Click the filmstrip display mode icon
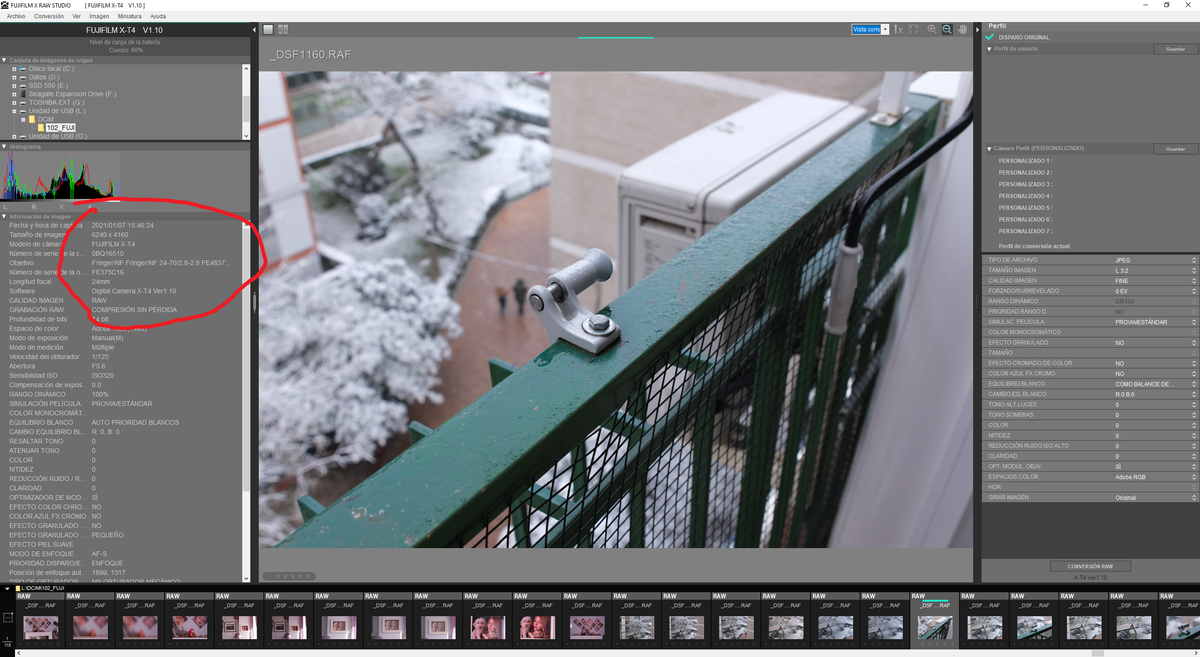Image resolution: width=1200 pixels, height=657 pixels. [x=8, y=621]
